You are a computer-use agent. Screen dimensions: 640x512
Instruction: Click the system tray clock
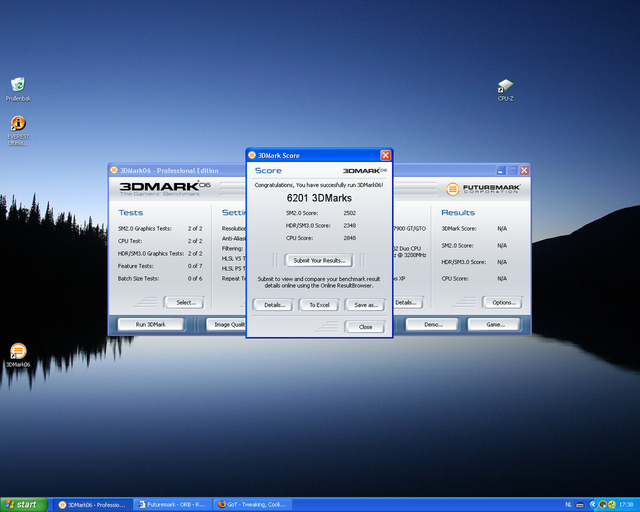click(625, 504)
